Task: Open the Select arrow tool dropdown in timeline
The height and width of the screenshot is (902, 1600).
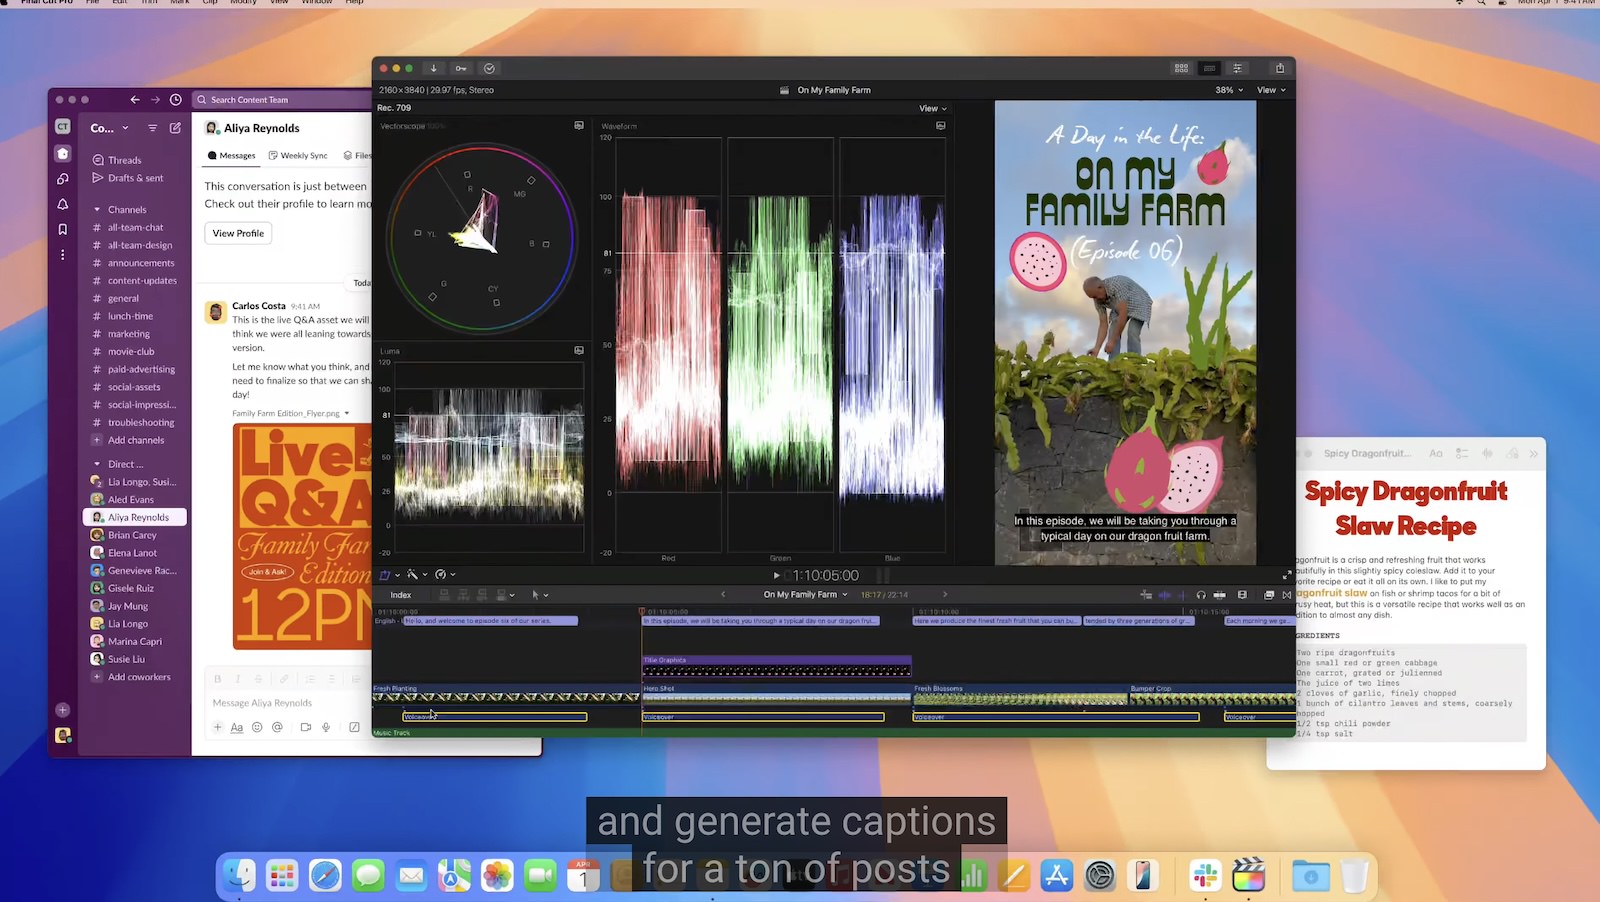Action: pos(540,595)
